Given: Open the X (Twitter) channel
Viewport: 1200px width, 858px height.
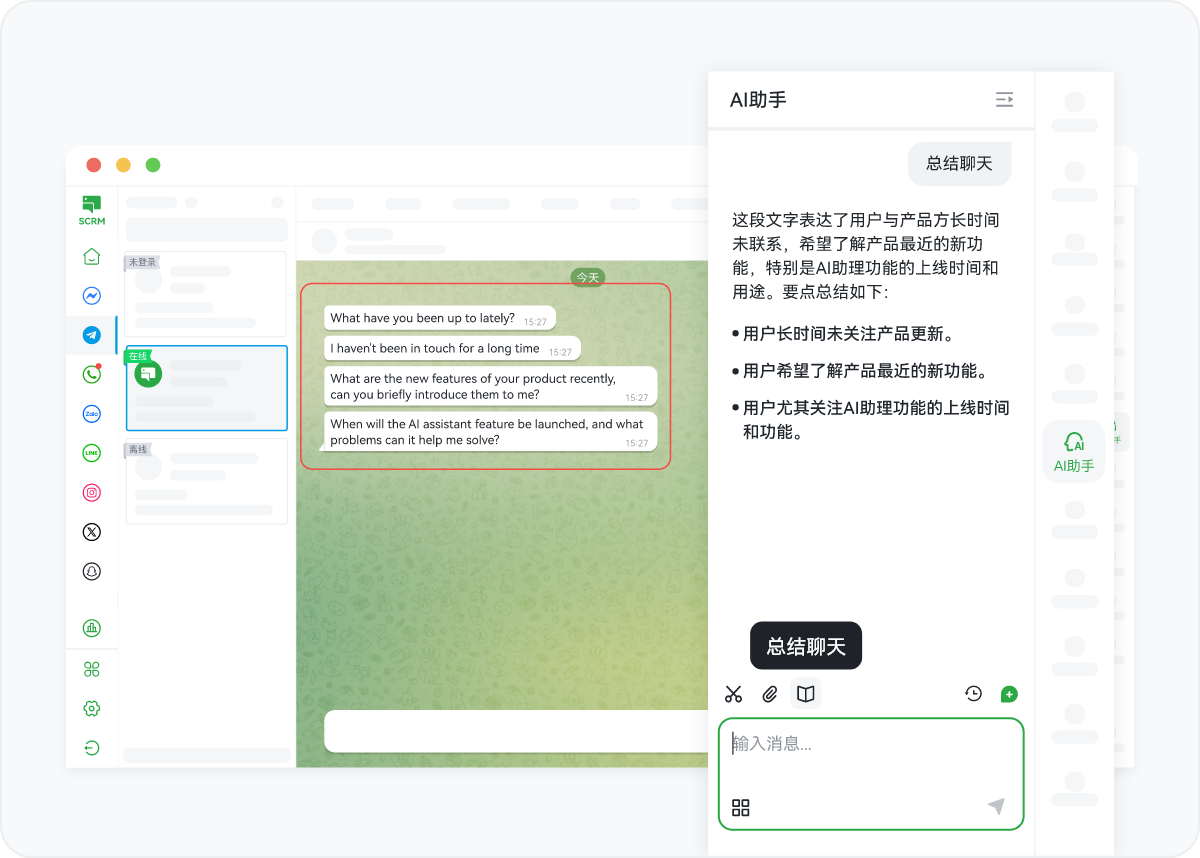Looking at the screenshot, I should click(91, 532).
